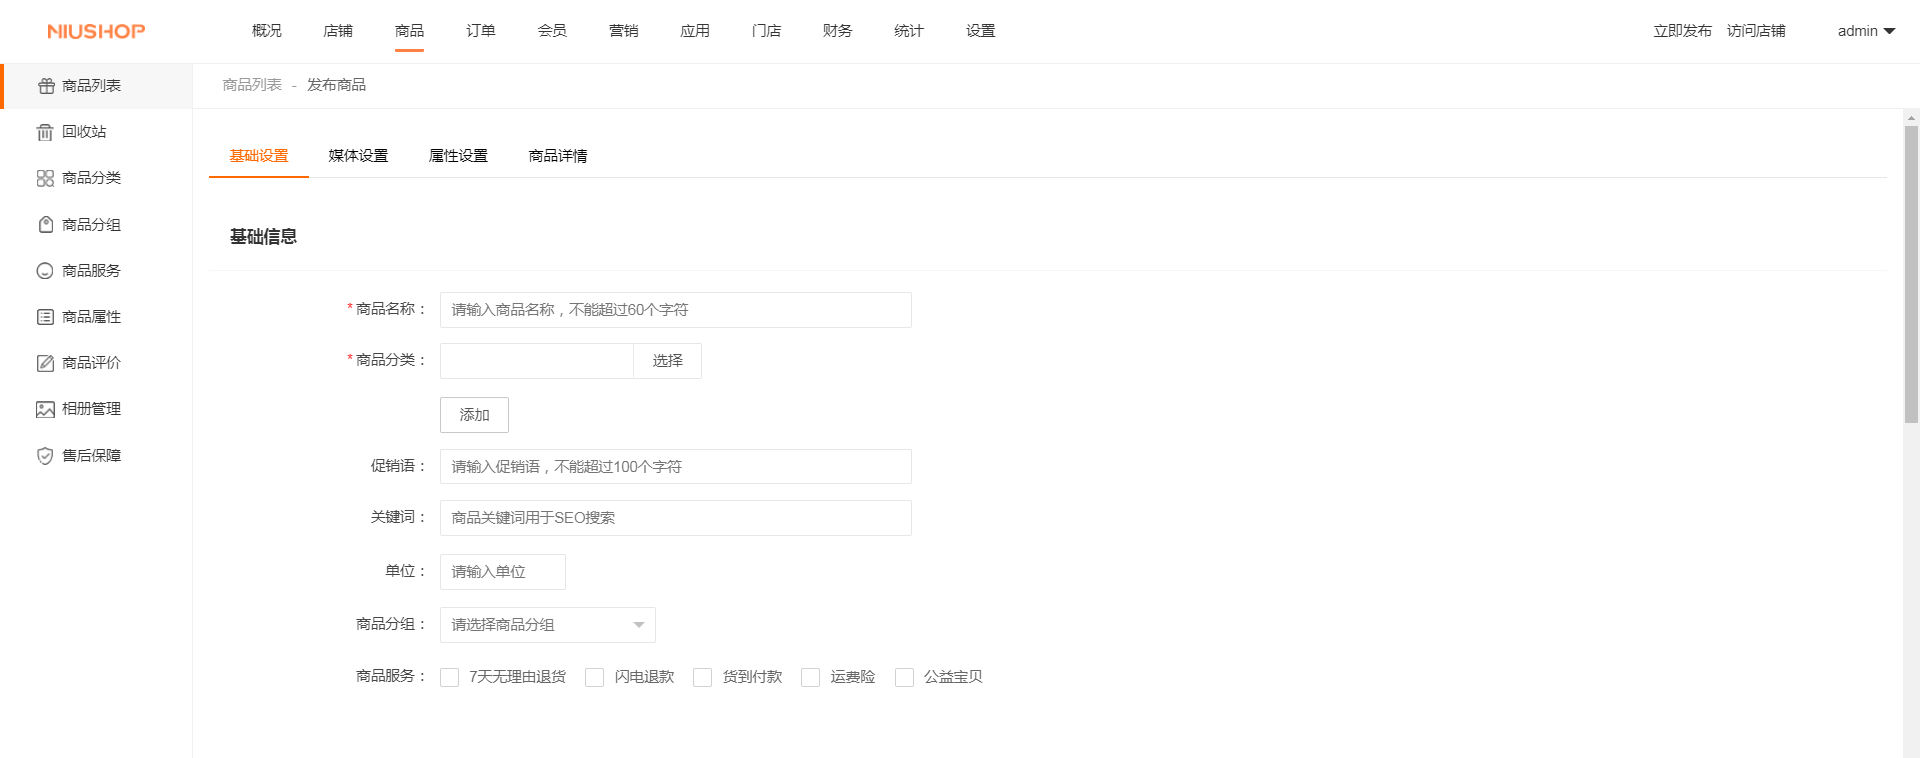Click the grid icon for 商品分类

pyautogui.click(x=45, y=178)
